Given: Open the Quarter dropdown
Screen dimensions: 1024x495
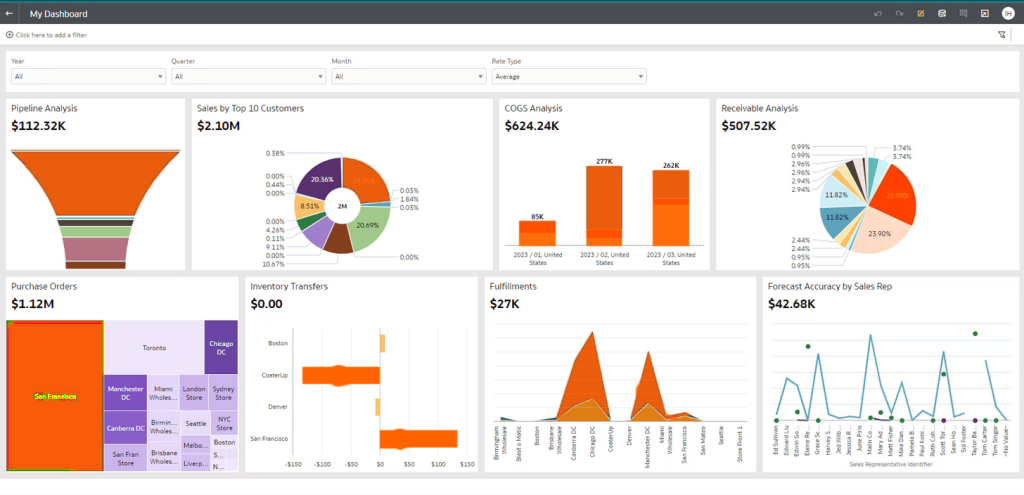Looking at the screenshot, I should pos(248,76).
